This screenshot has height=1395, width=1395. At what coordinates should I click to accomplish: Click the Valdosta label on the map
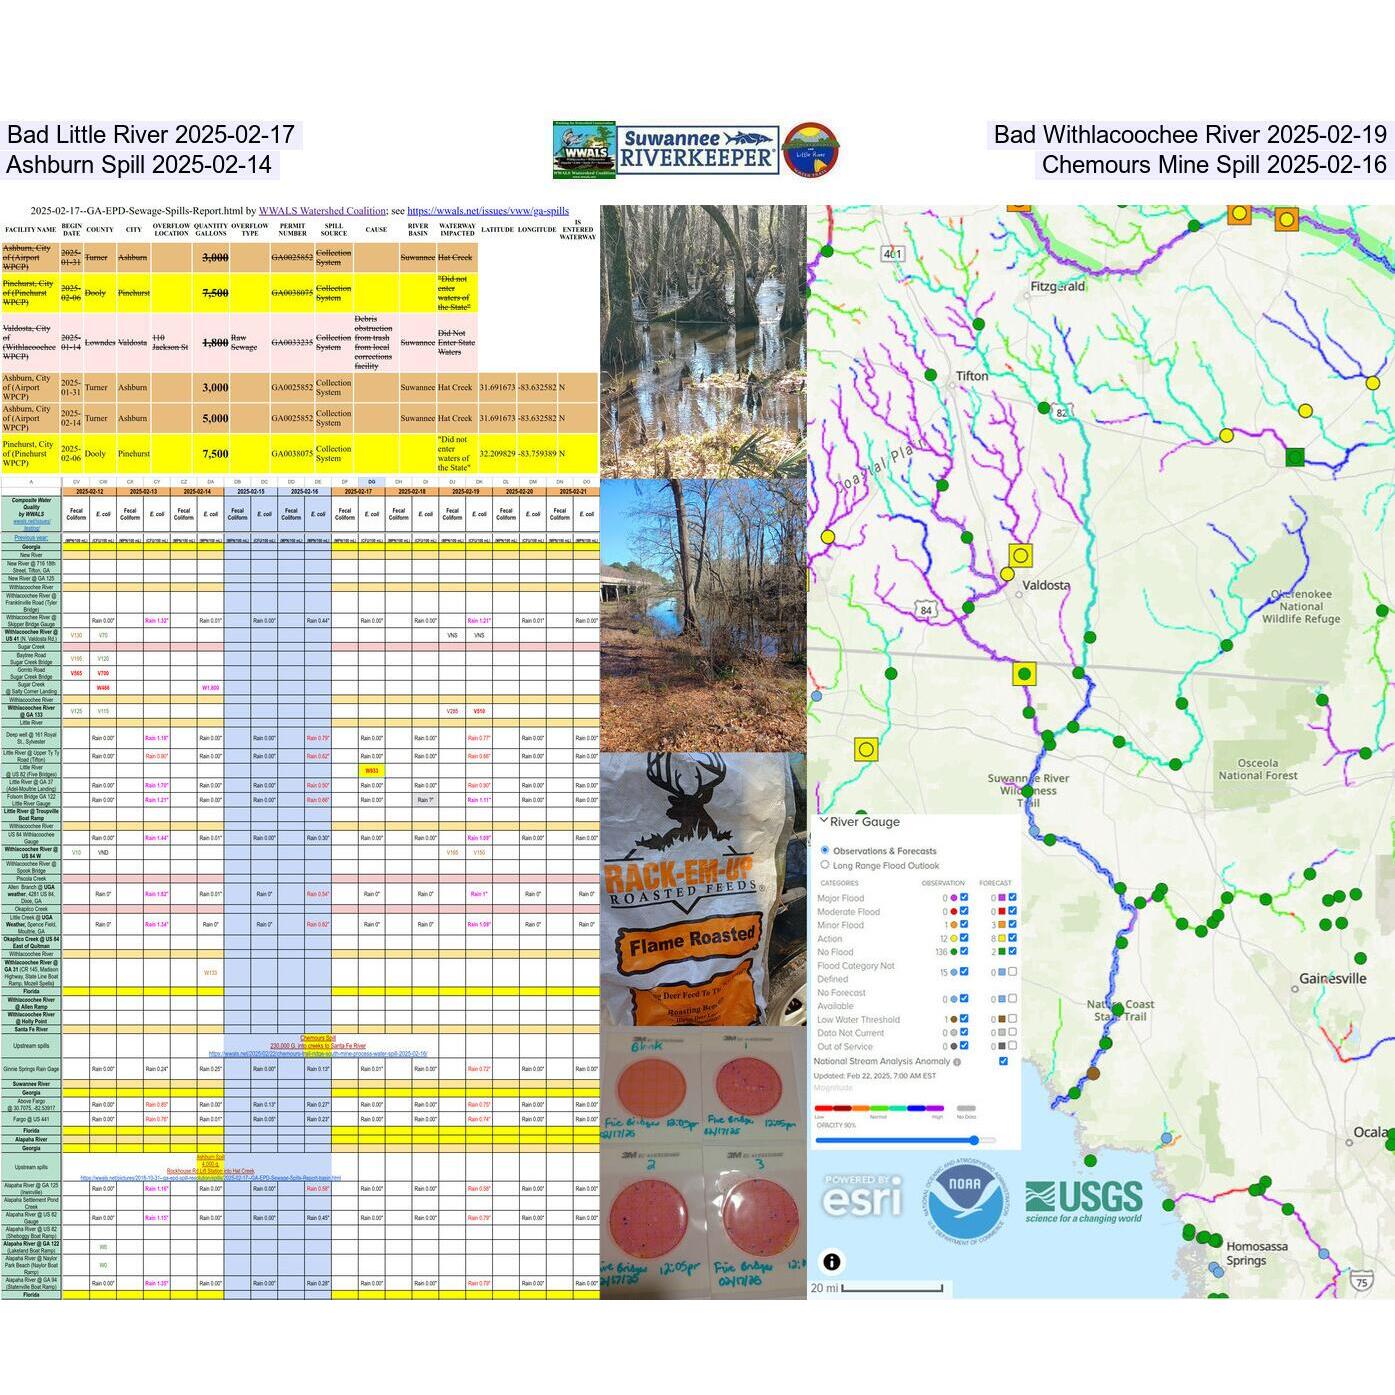tap(1047, 585)
